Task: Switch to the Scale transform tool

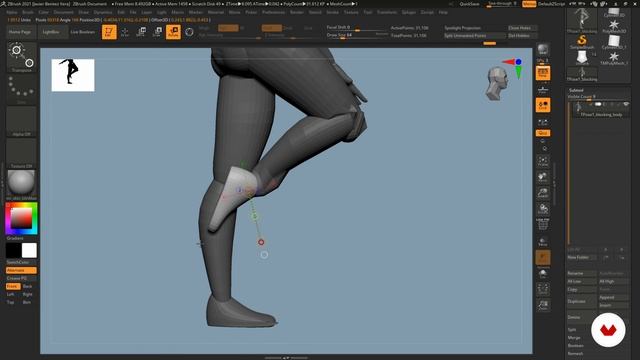Action: (x=157, y=32)
